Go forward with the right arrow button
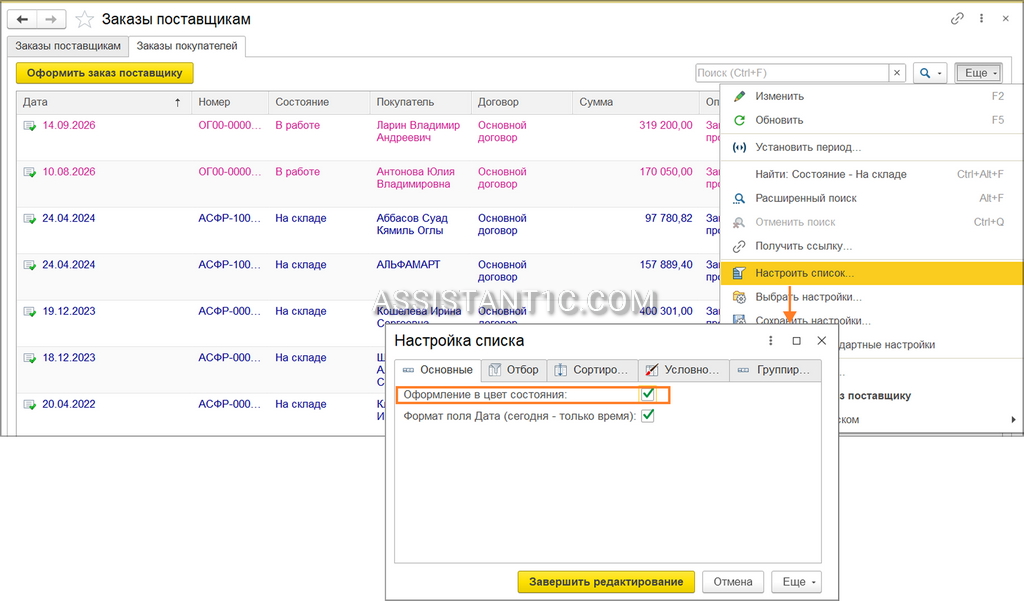The image size is (1024, 601). [51, 20]
